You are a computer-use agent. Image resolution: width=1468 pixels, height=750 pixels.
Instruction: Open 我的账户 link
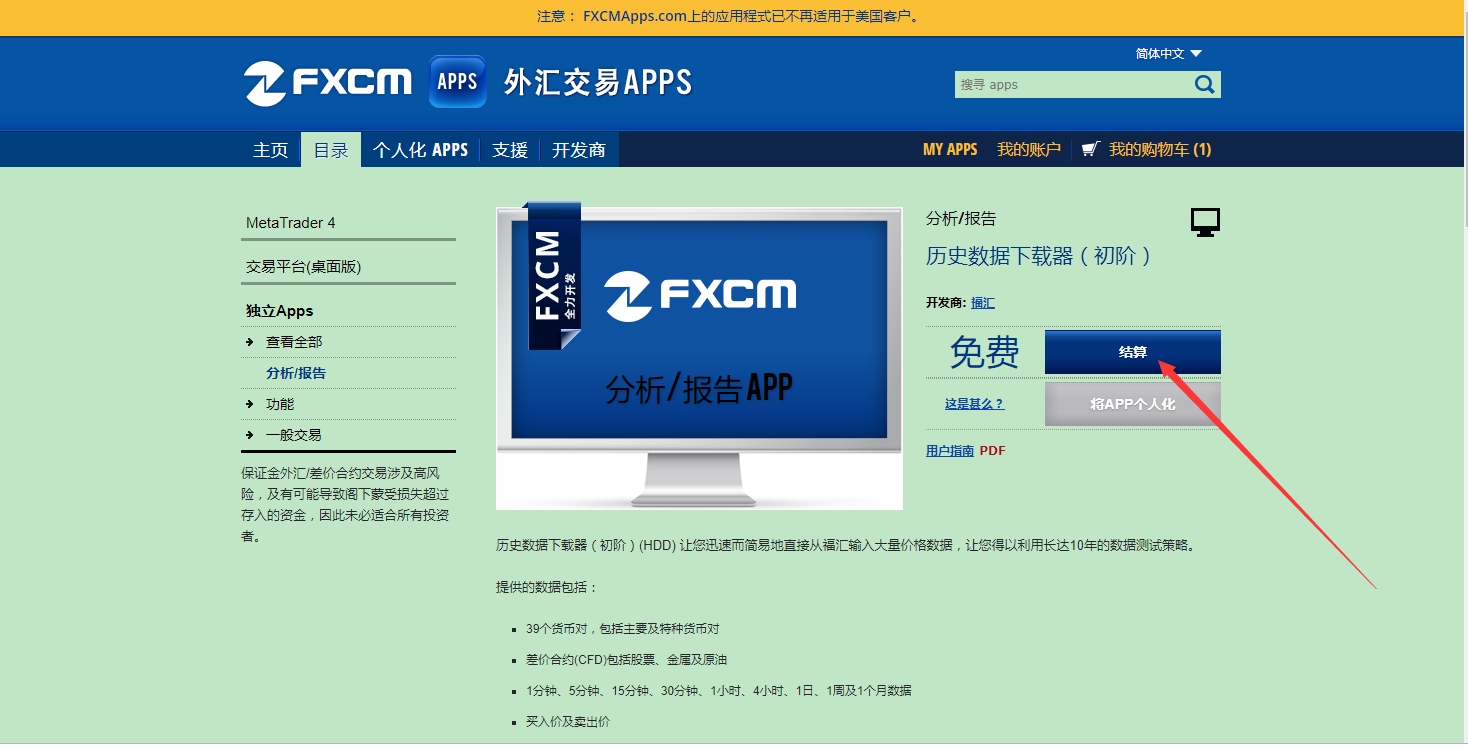(x=1029, y=149)
